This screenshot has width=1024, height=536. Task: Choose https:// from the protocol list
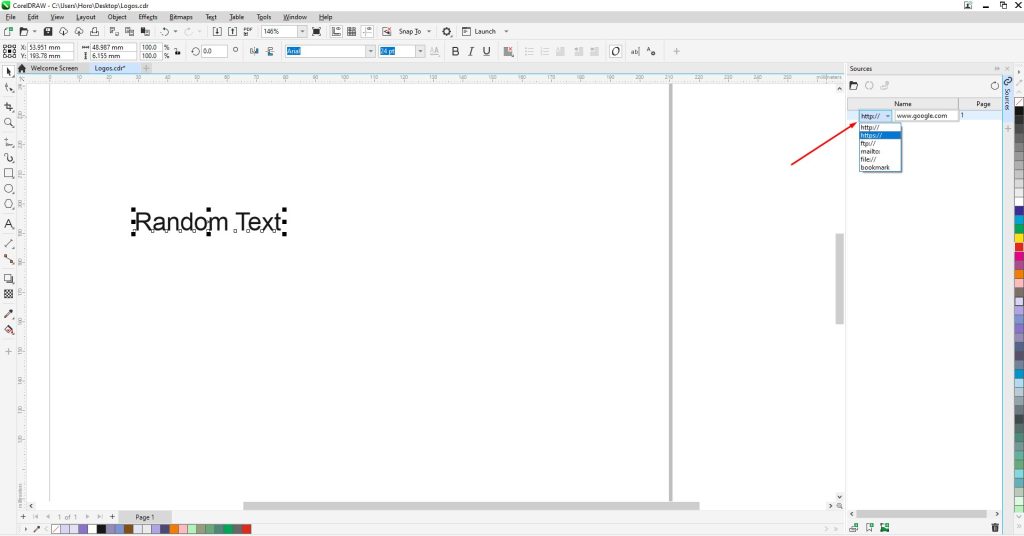tap(880, 135)
